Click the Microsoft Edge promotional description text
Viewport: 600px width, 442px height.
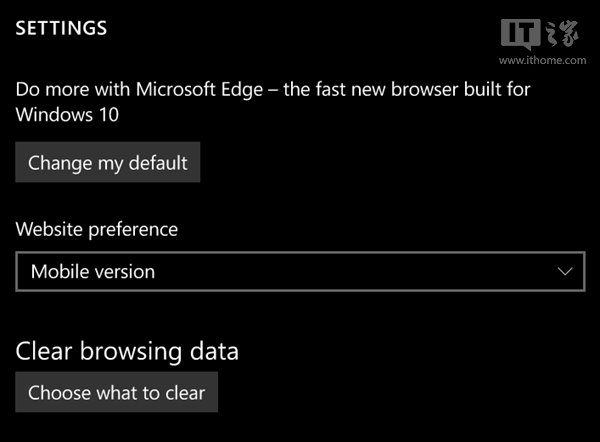coord(273,102)
